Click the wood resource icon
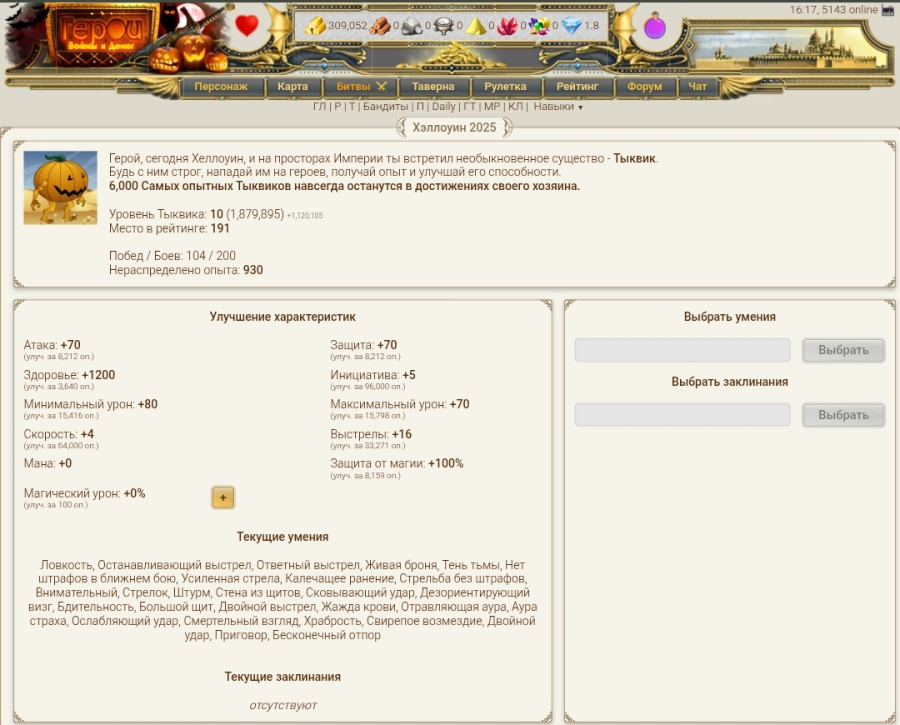The width and height of the screenshot is (900, 725). tap(380, 26)
